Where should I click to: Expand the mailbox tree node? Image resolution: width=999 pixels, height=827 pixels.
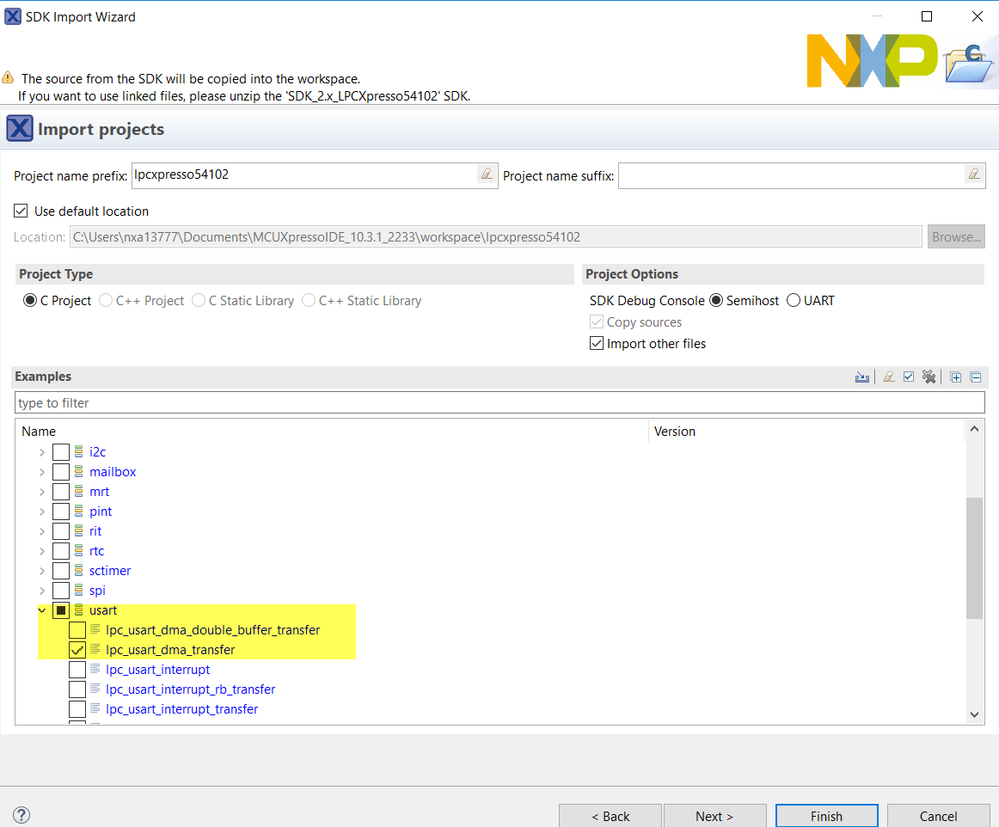click(42, 472)
